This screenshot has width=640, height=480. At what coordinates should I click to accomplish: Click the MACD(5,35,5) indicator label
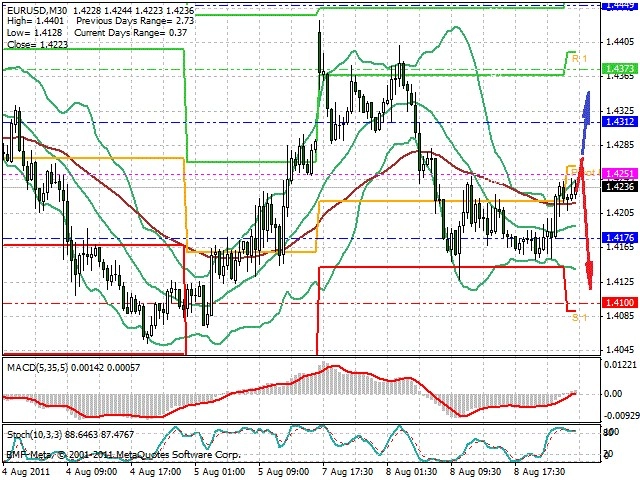tap(38, 368)
